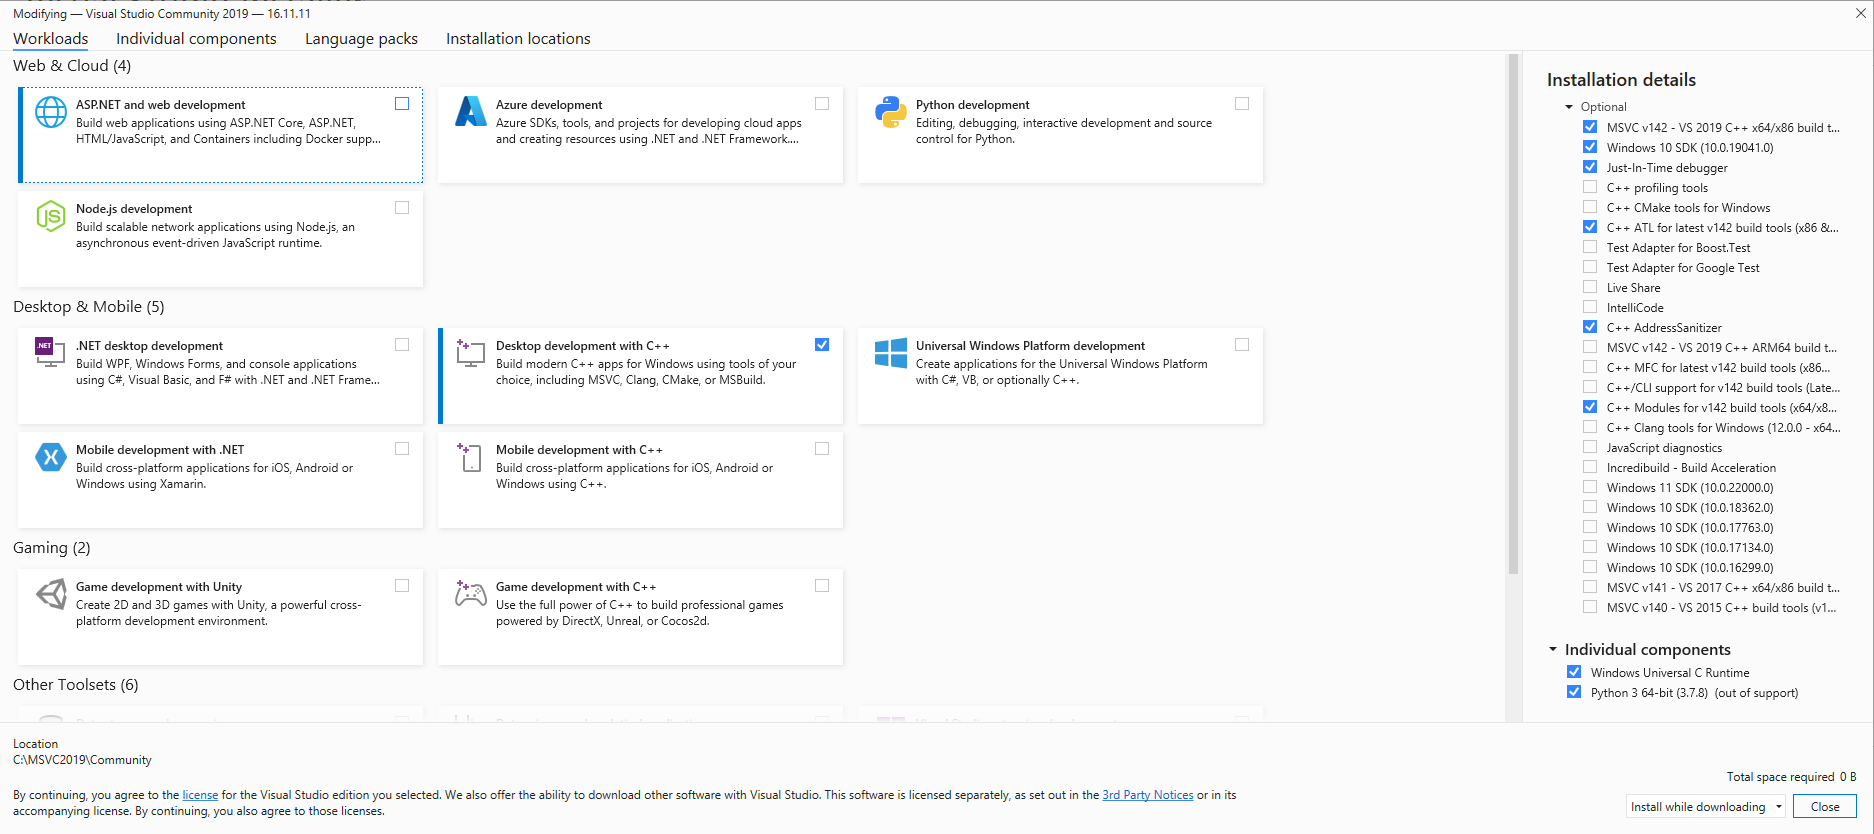Screen dimensions: 1874x834
Task: Collapse the Optional section arrow
Action: 1569,107
